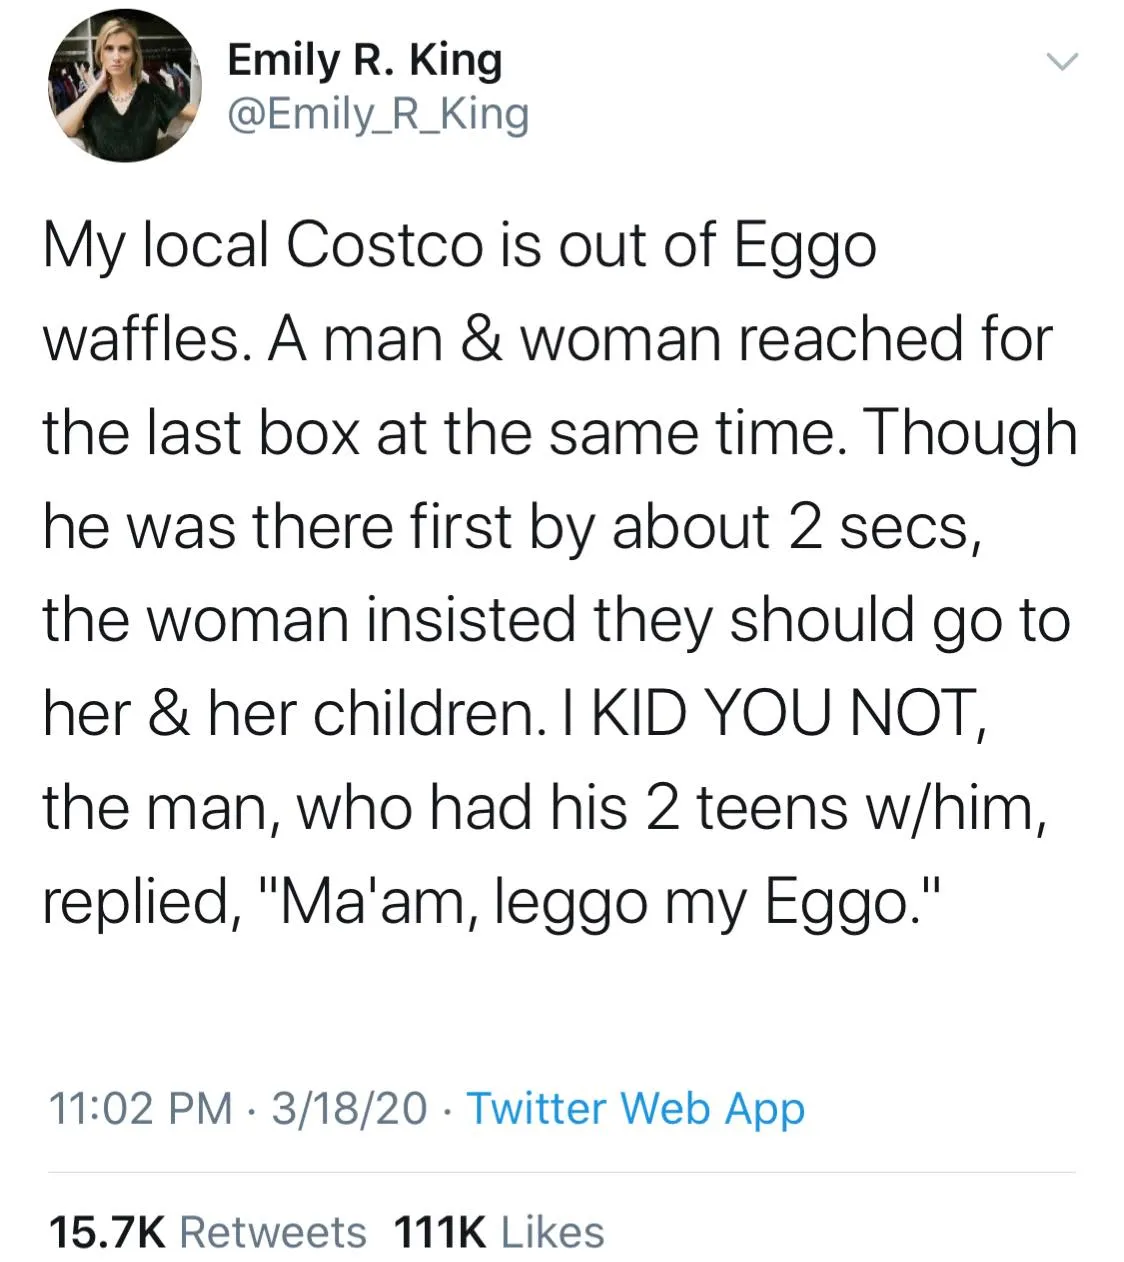Screen dimensions: 1124x1262
Task: Expand the tweet options chevron menu
Action: (1063, 62)
